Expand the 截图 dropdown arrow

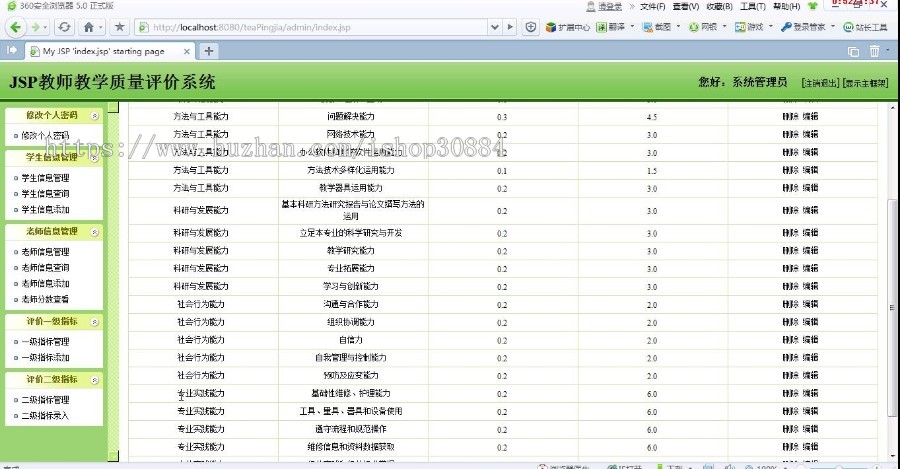pos(678,26)
